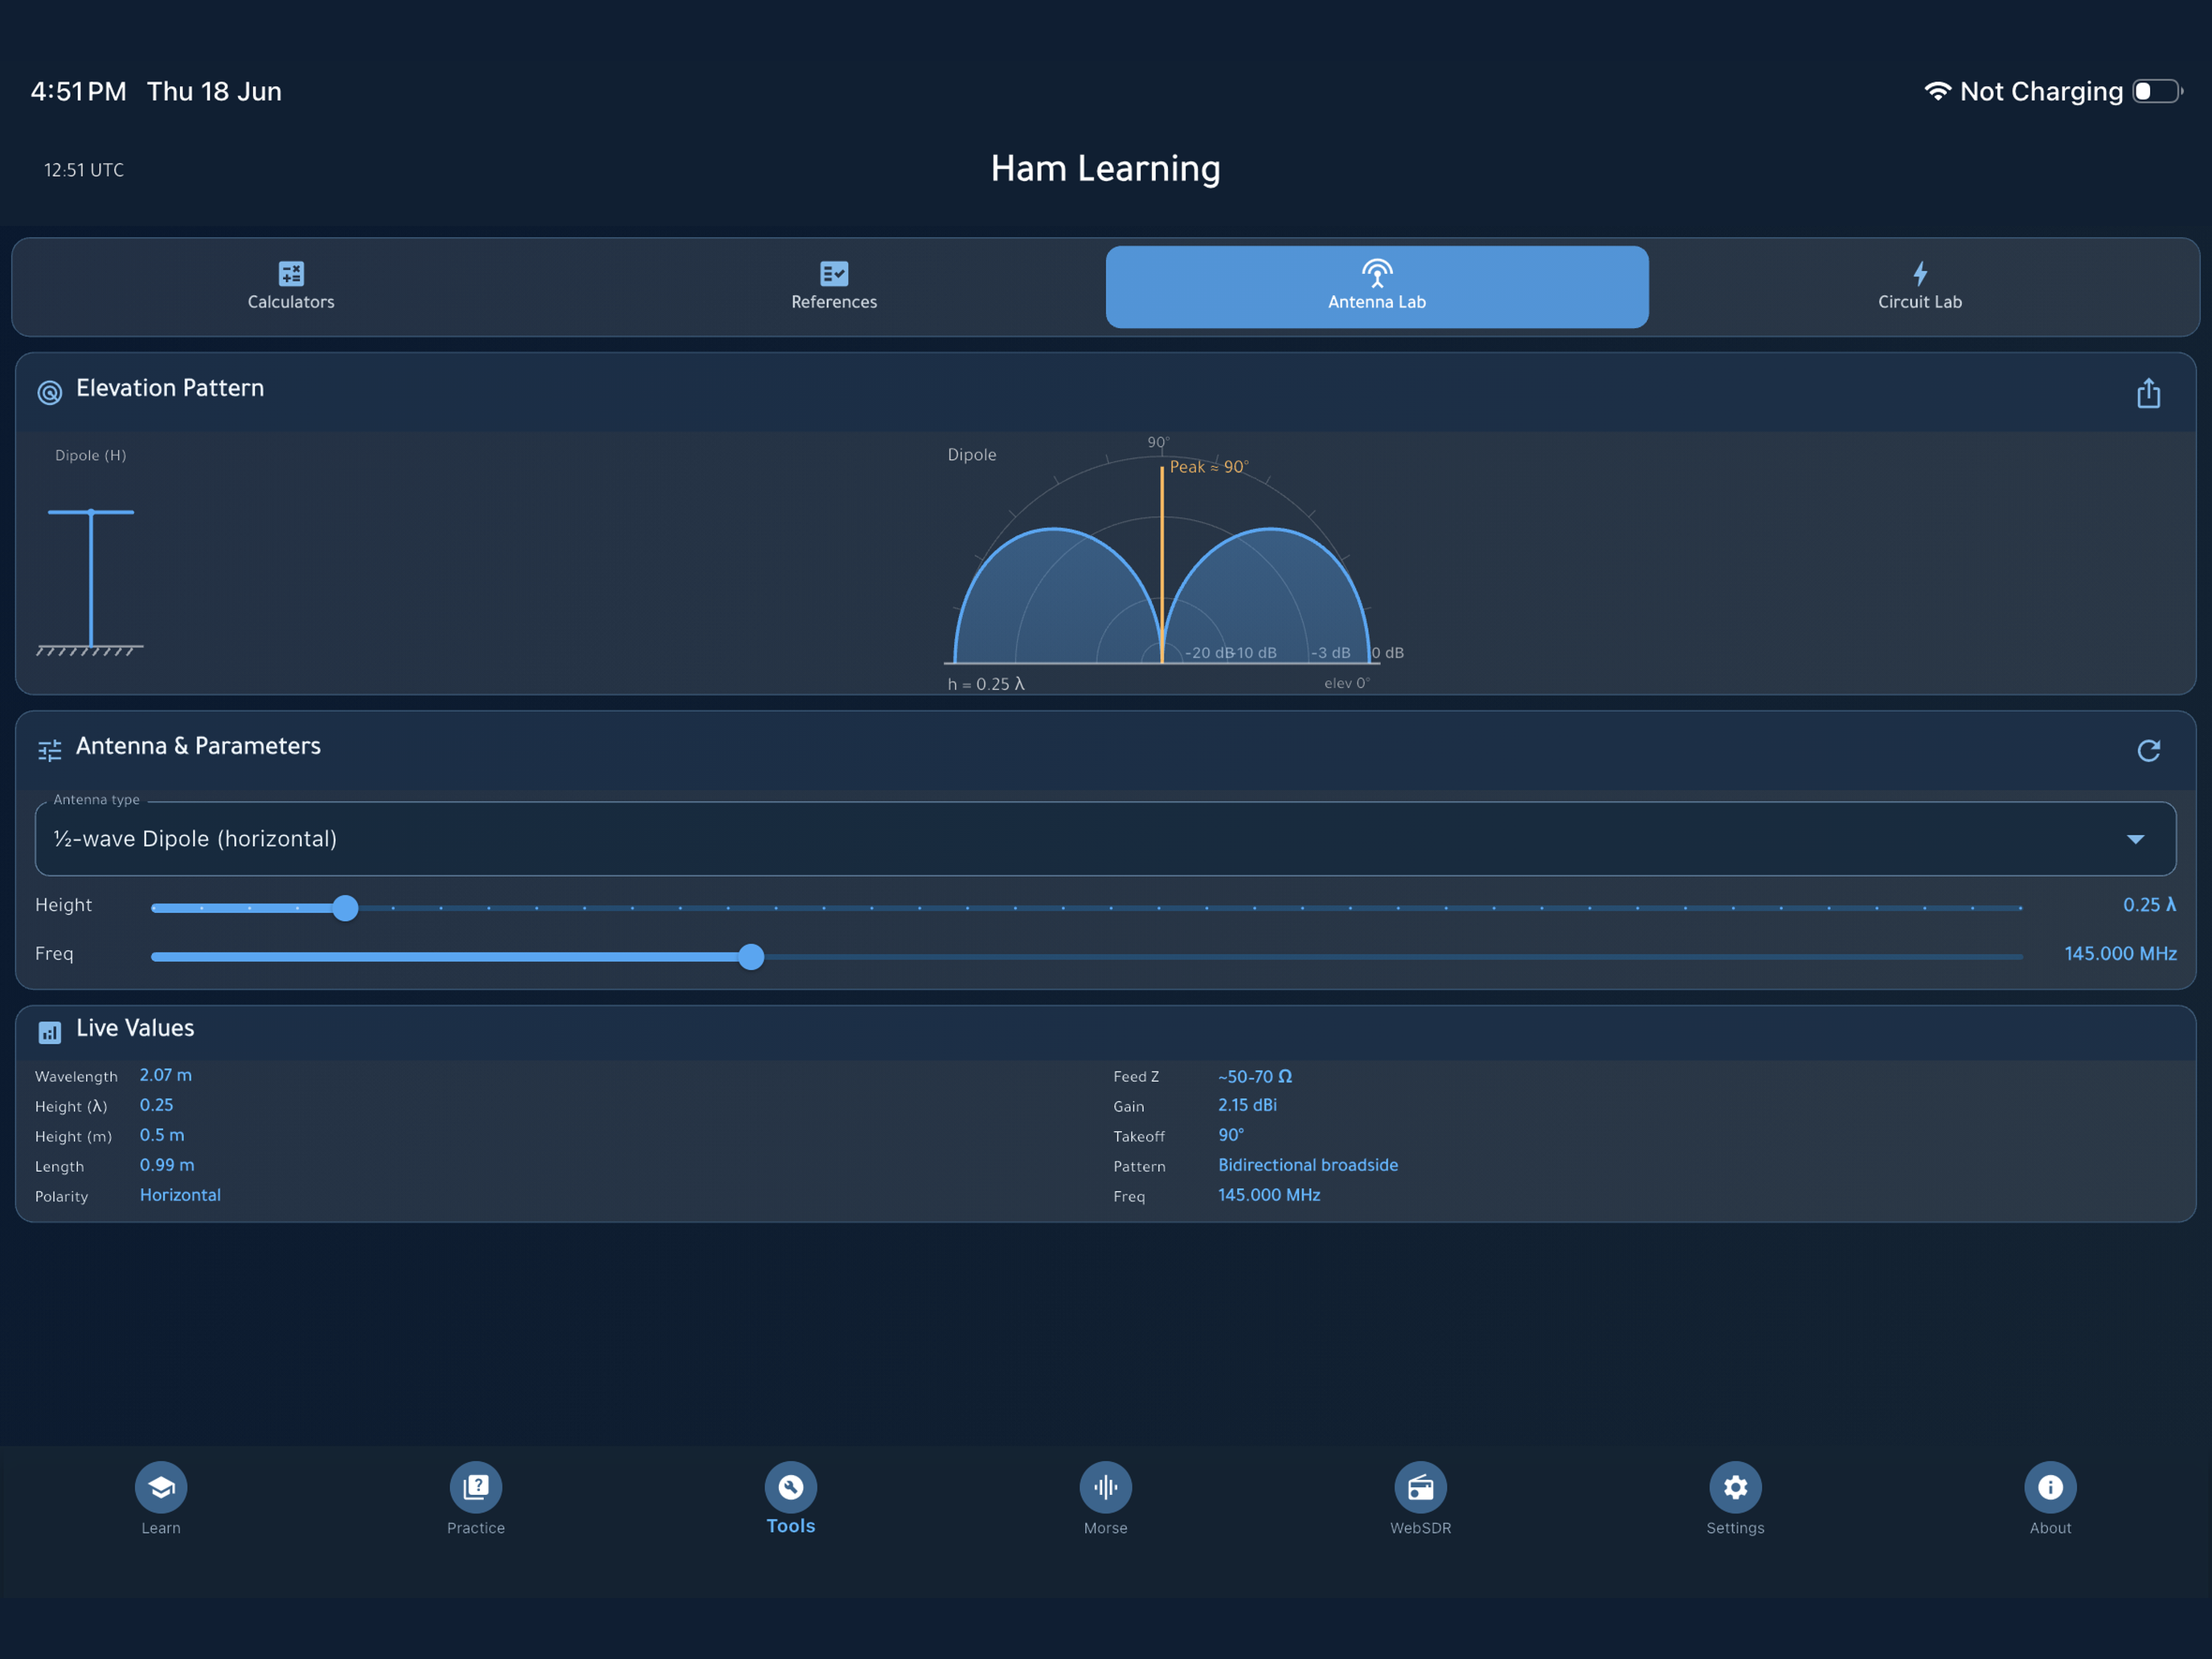
Task: Click the Elevation Pattern target icon
Action: [x=49, y=393]
